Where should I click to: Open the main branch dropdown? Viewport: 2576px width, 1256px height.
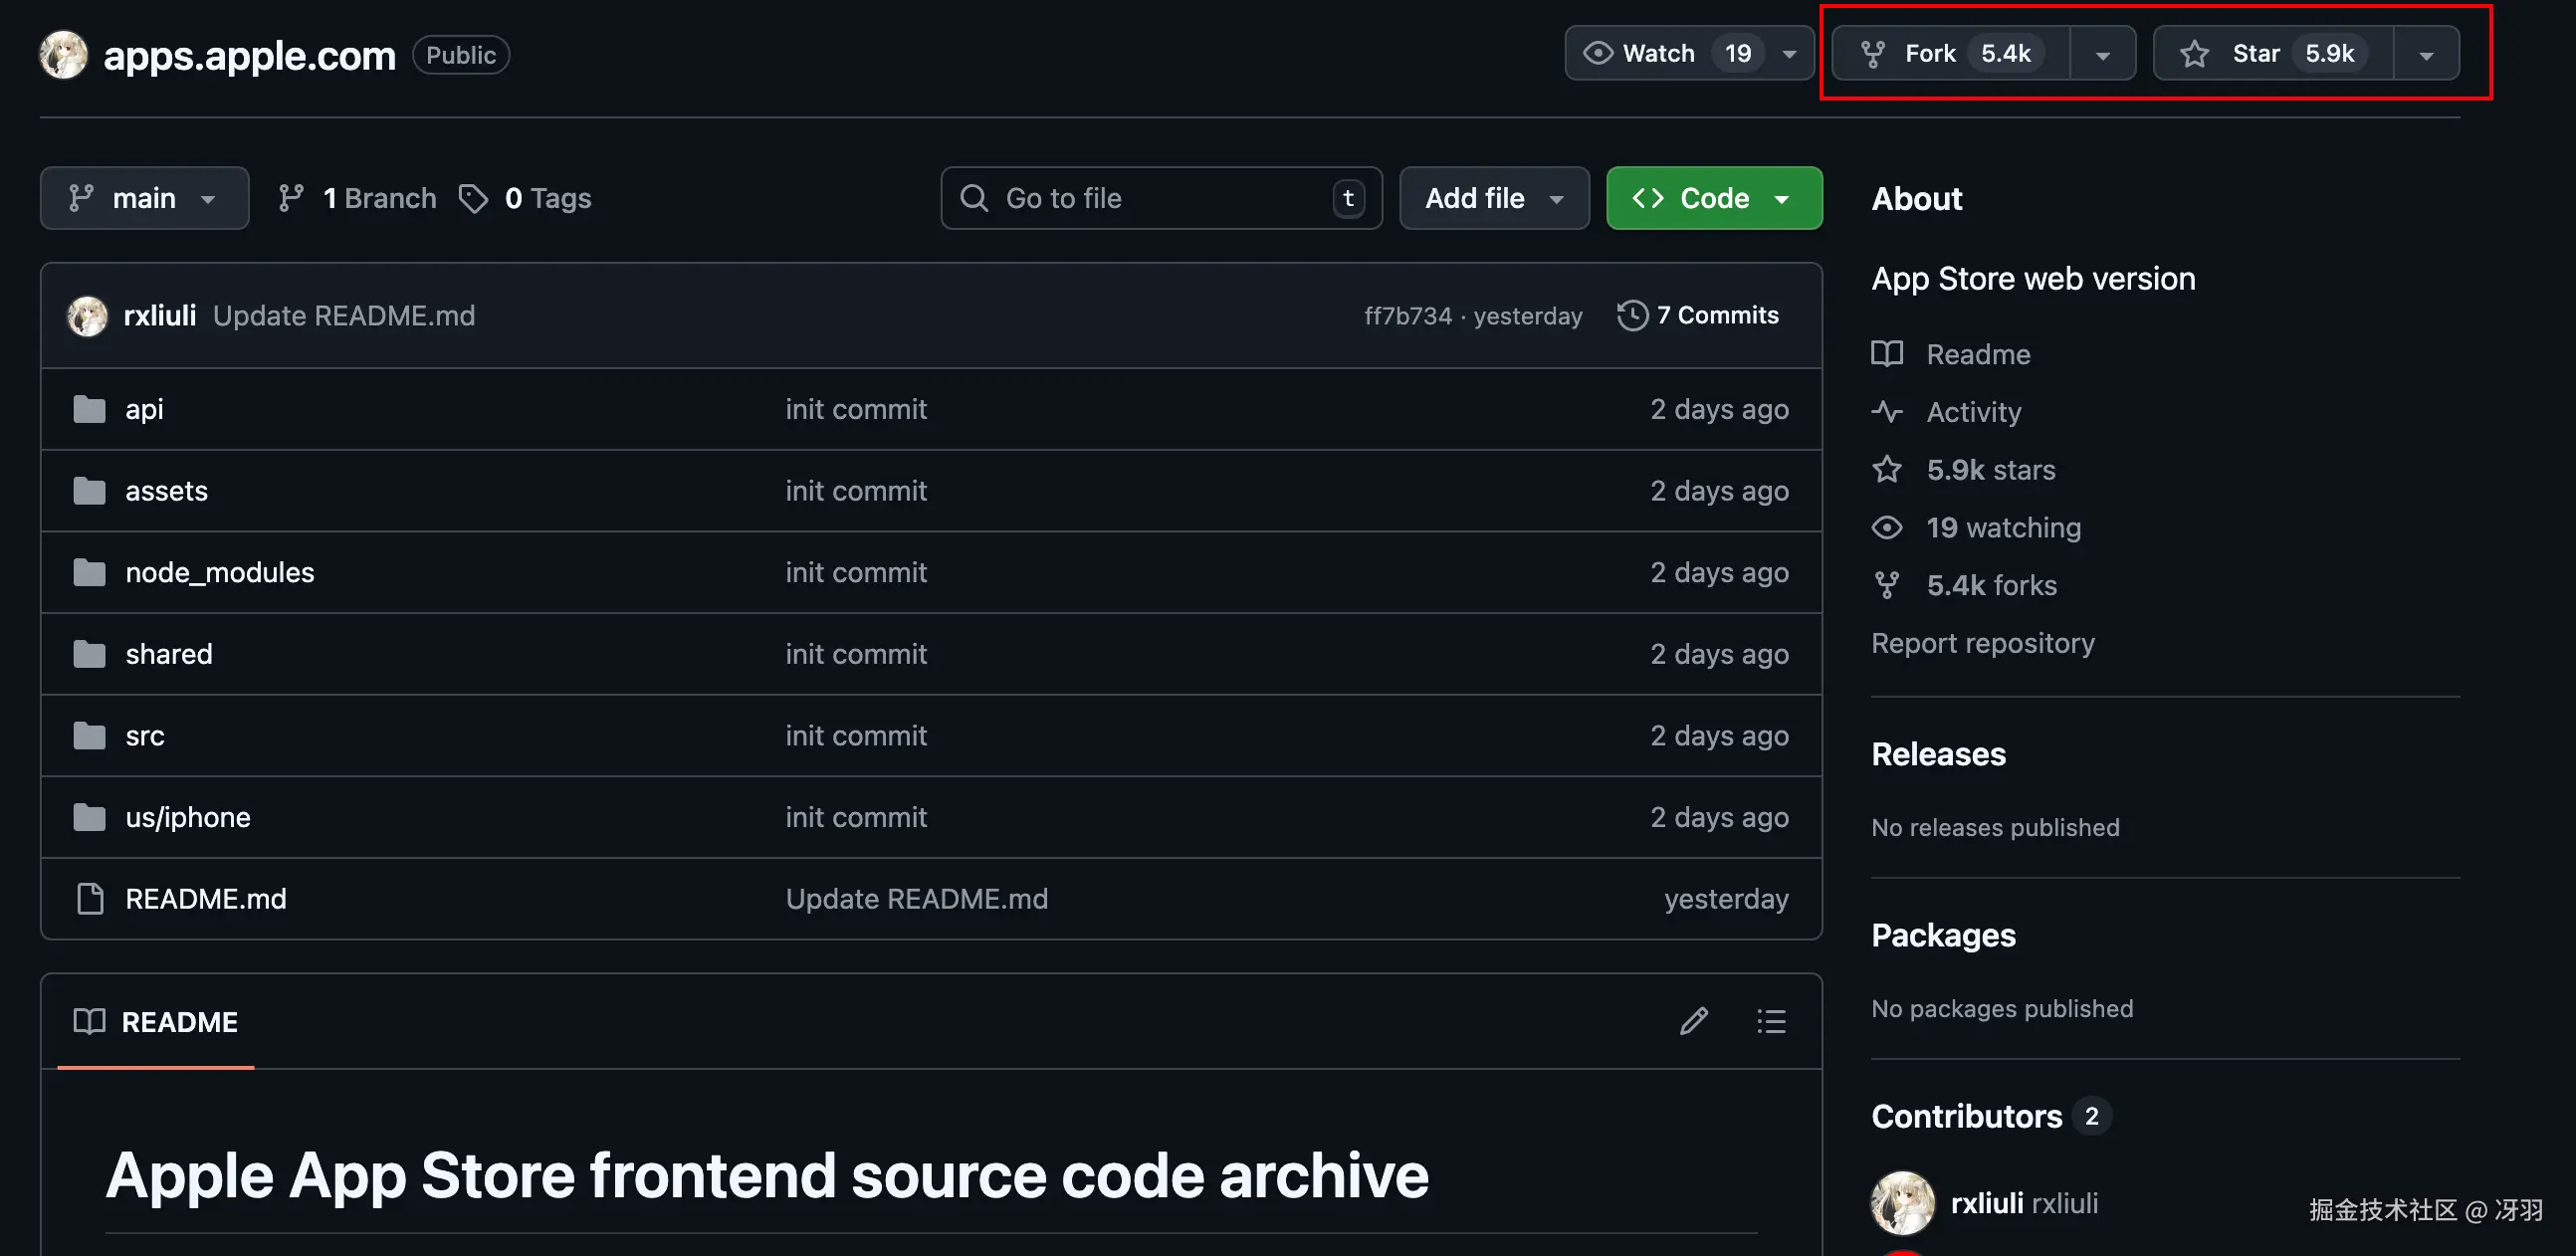(144, 198)
